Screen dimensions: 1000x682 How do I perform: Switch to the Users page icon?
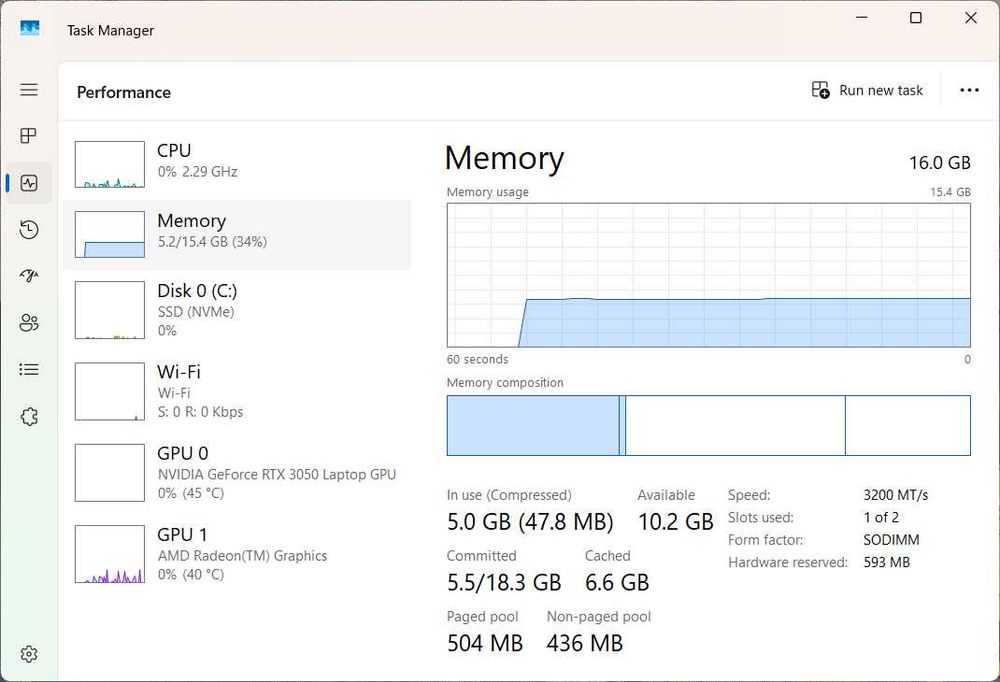click(x=29, y=323)
